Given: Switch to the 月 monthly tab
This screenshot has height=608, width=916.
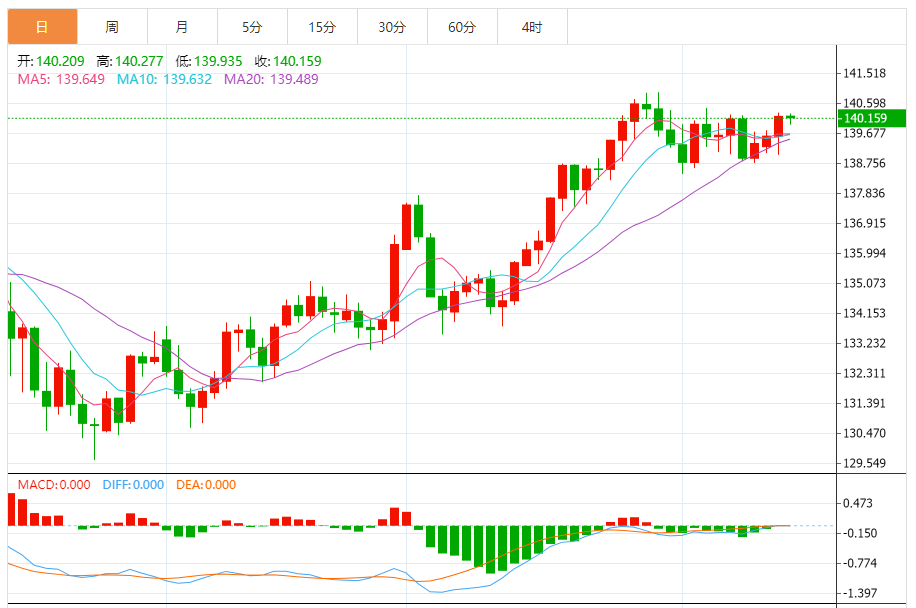Looking at the screenshot, I should point(182,27).
